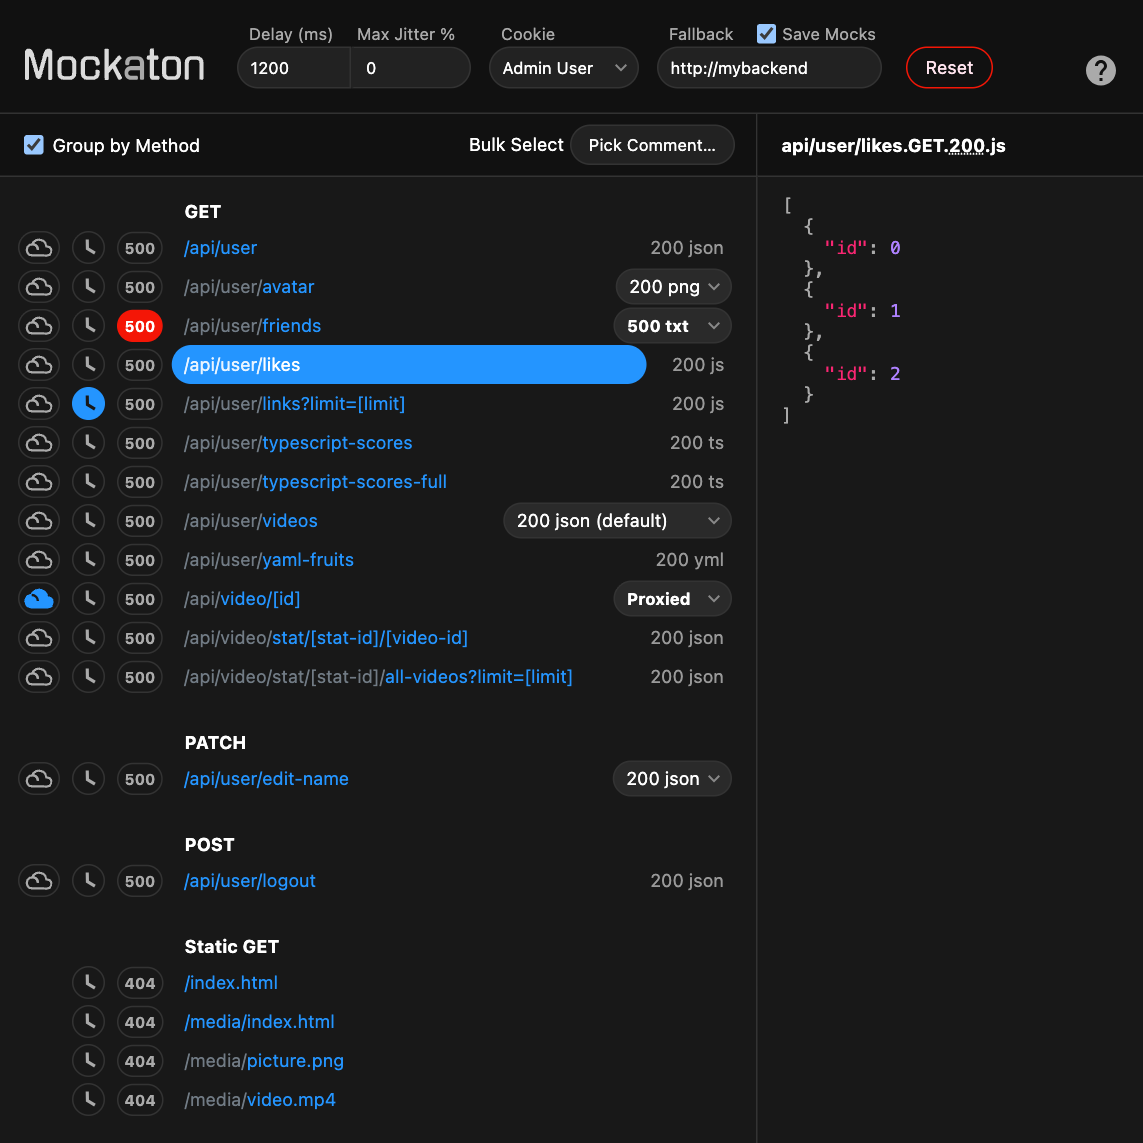Image resolution: width=1143 pixels, height=1143 pixels.
Task: Open the Cookie dropdown showing Admin User
Action: point(563,68)
